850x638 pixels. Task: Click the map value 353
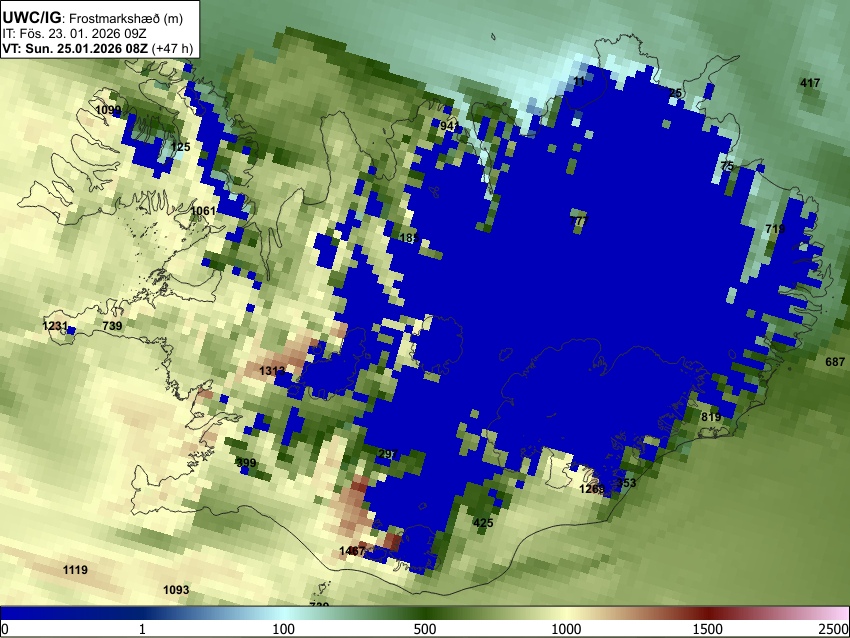(626, 483)
